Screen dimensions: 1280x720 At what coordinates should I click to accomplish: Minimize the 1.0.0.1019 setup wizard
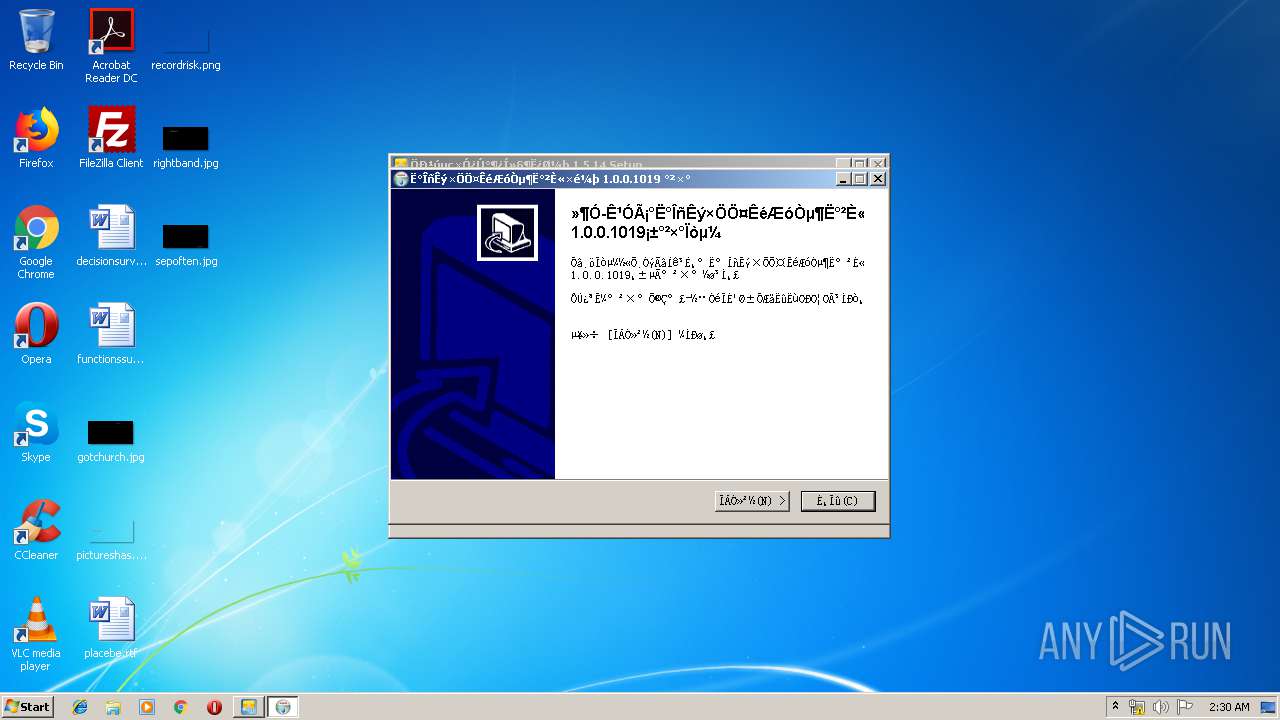tap(844, 179)
